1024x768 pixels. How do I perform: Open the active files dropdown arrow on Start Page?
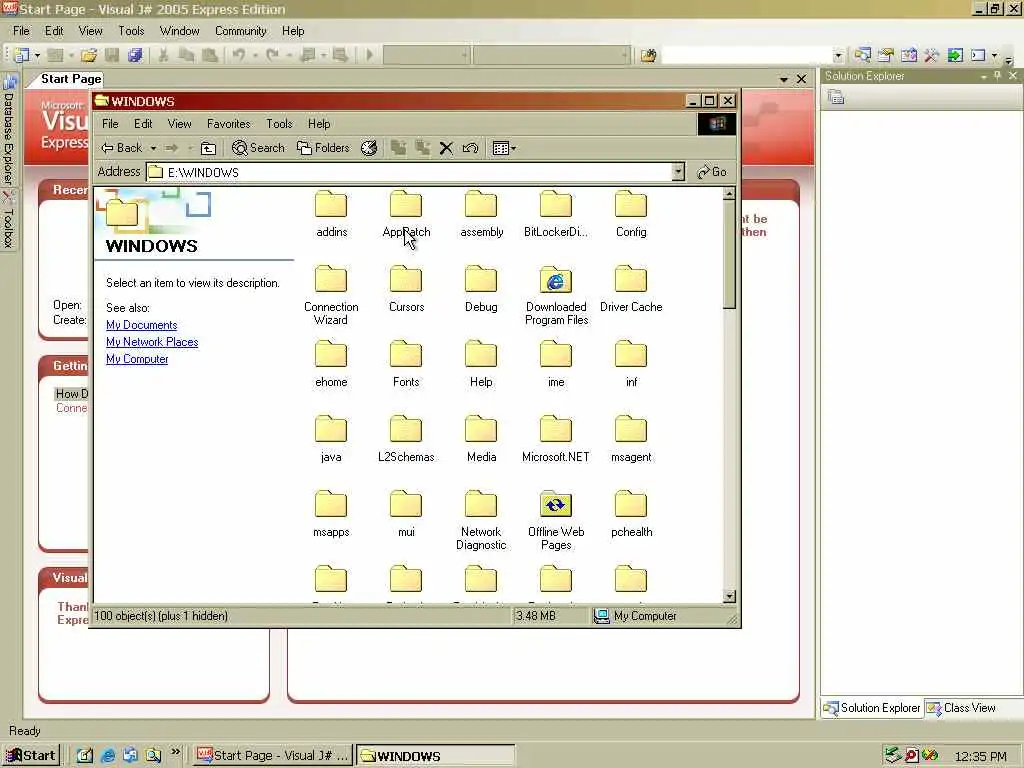point(784,80)
